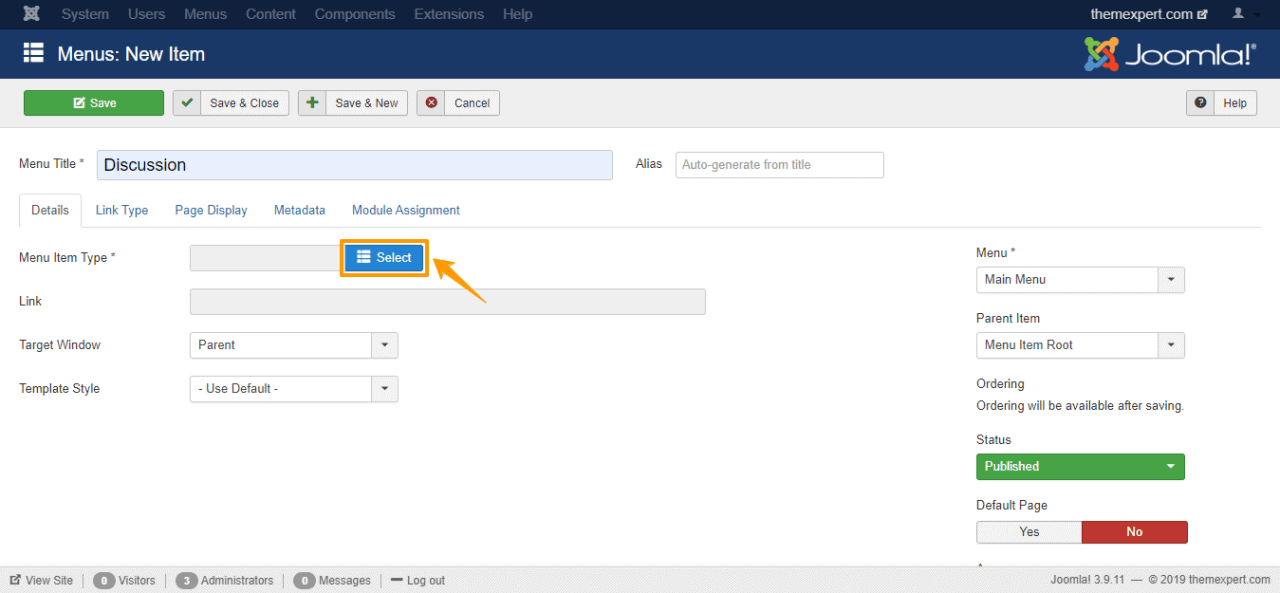1280x593 pixels.
Task: Keep Default Page set to No
Action: click(1134, 531)
